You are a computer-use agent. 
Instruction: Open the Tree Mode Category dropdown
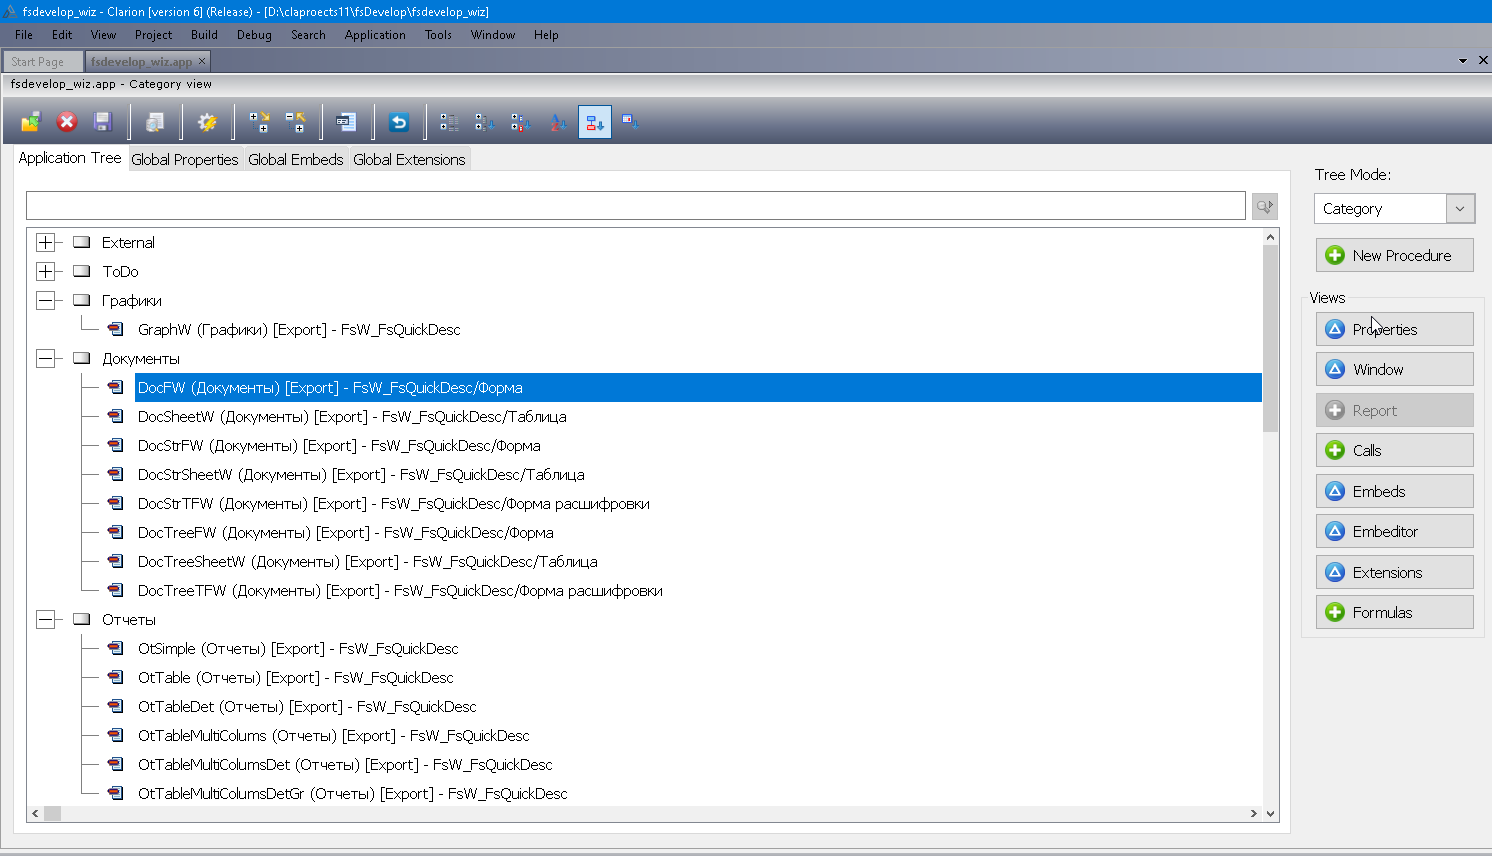click(x=1459, y=209)
